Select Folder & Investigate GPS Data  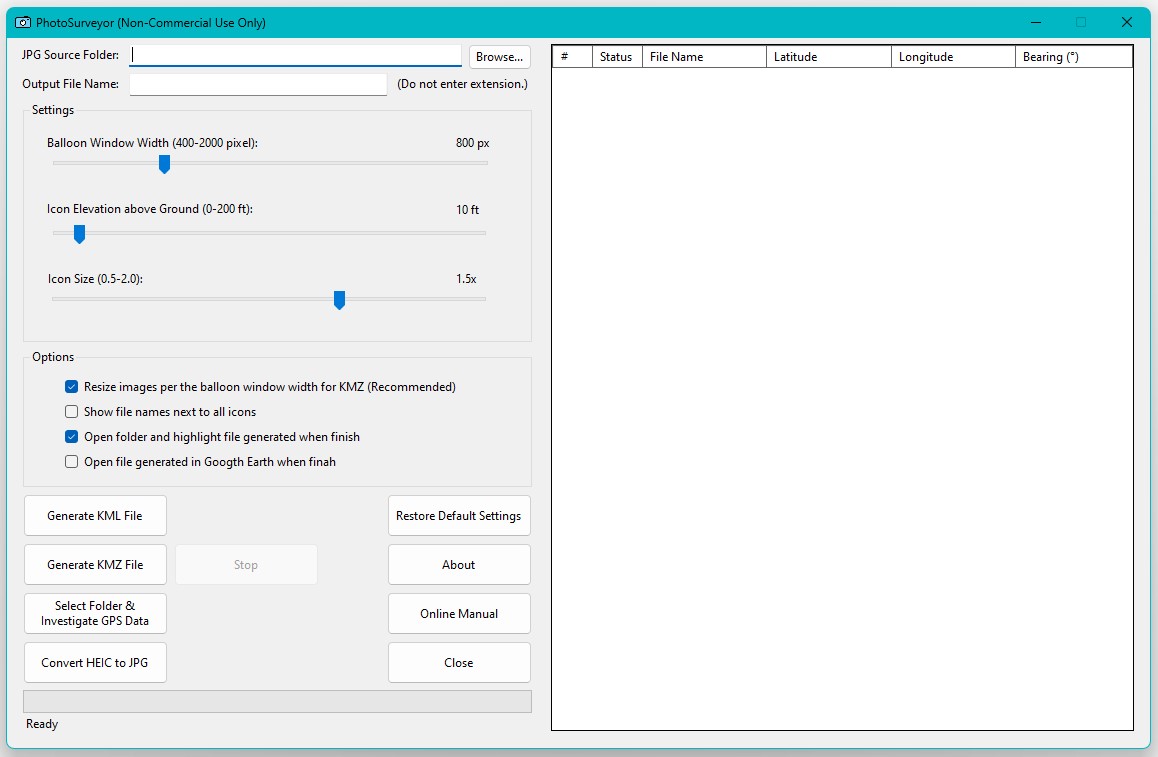point(95,613)
